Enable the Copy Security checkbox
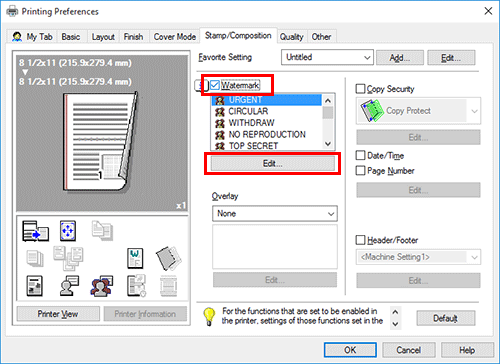500x364 pixels. pyautogui.click(x=360, y=89)
